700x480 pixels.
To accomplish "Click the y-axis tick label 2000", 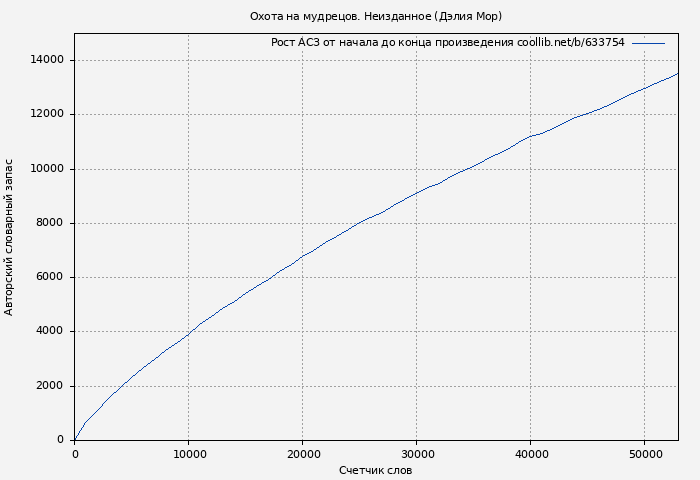I will pos(50,386).
